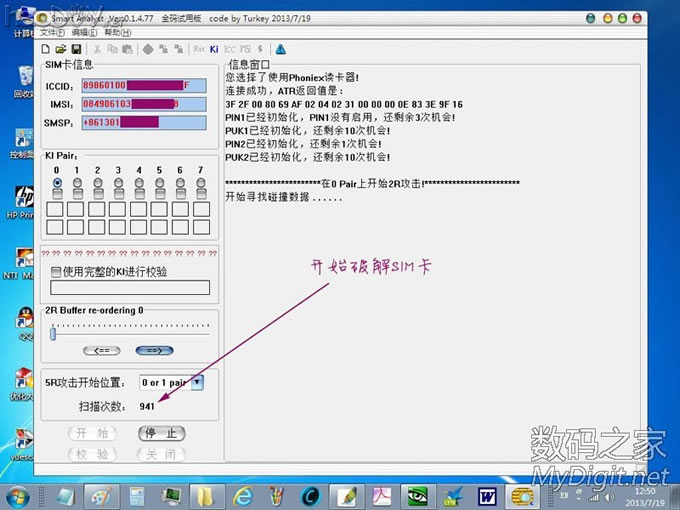Viewport: 680px width, 510px height.
Task: Click the 停止 stop button
Action: 161,433
